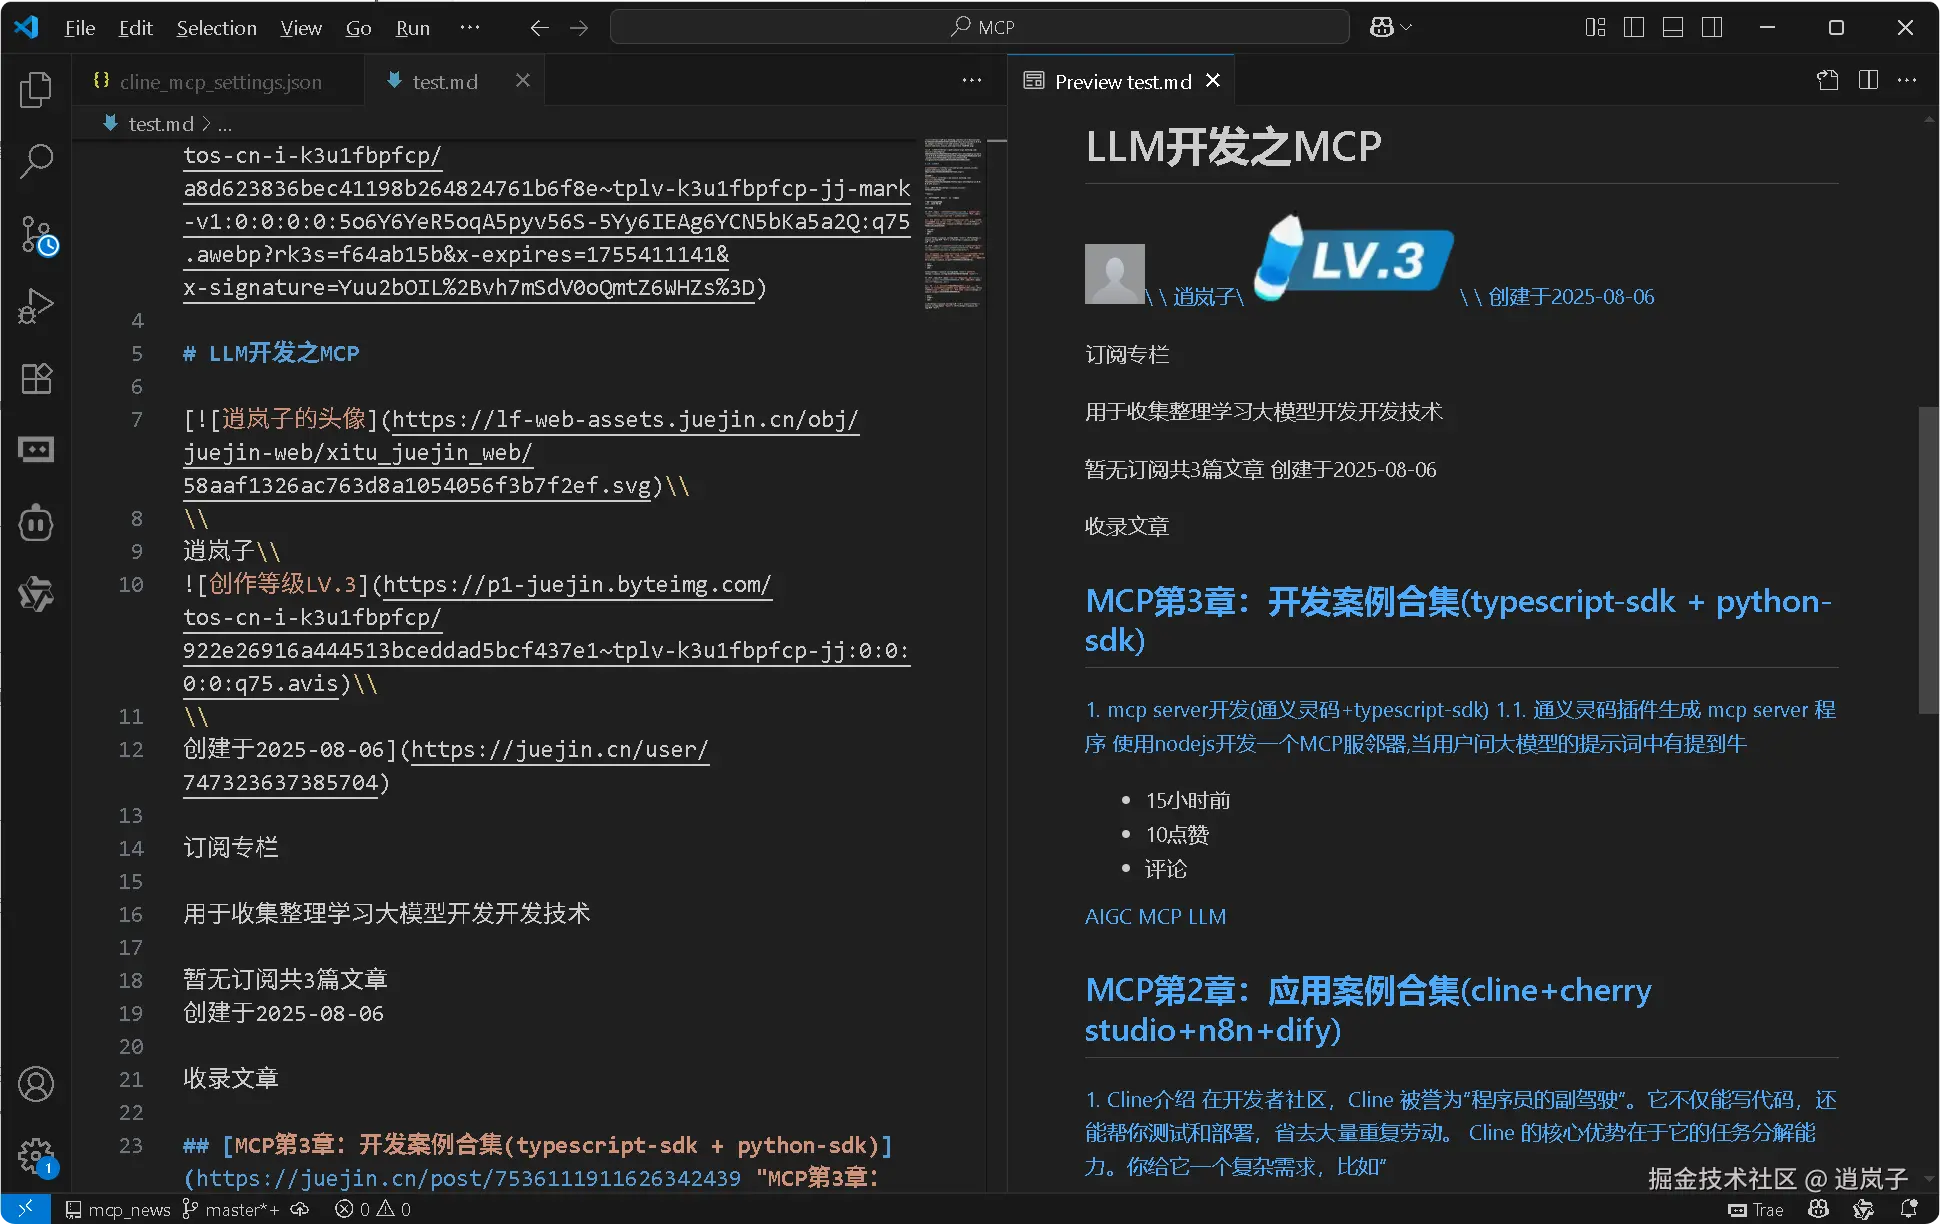
Task: Open the Search view icon
Action: (36, 160)
